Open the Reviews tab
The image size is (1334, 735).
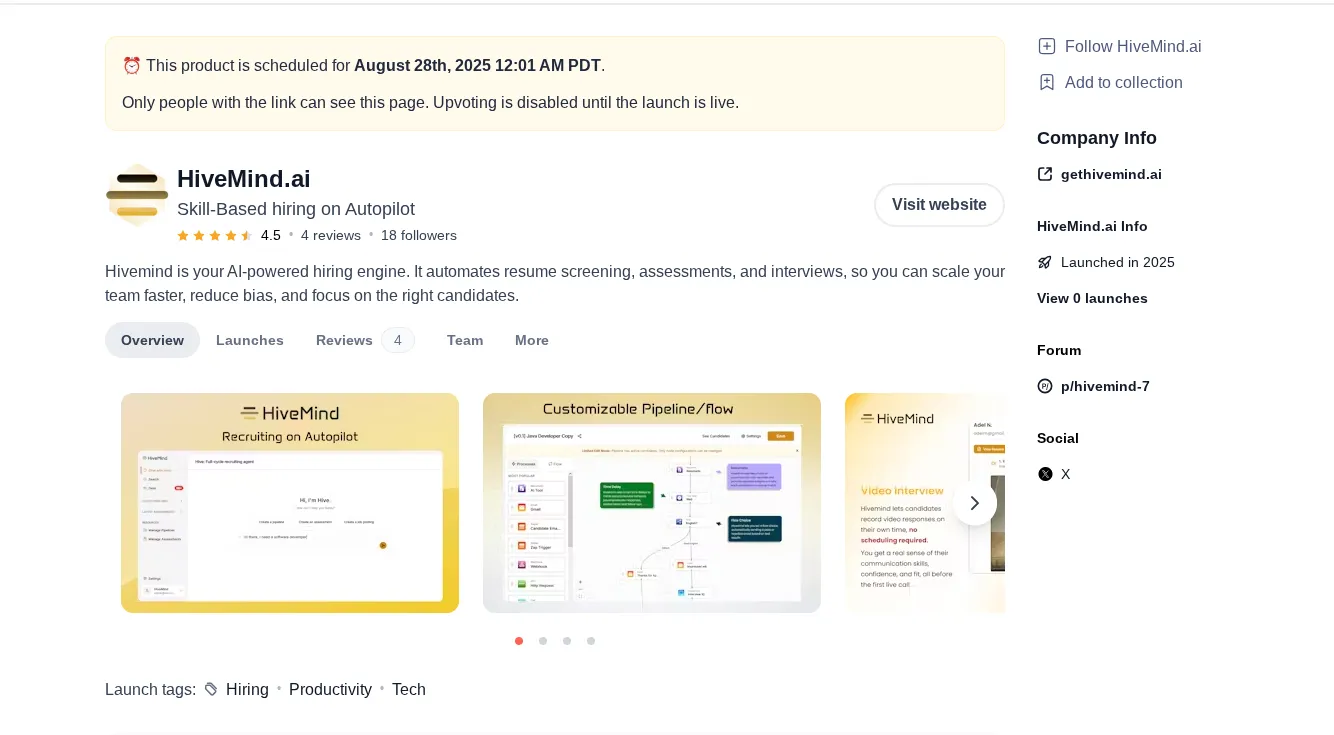click(x=344, y=340)
